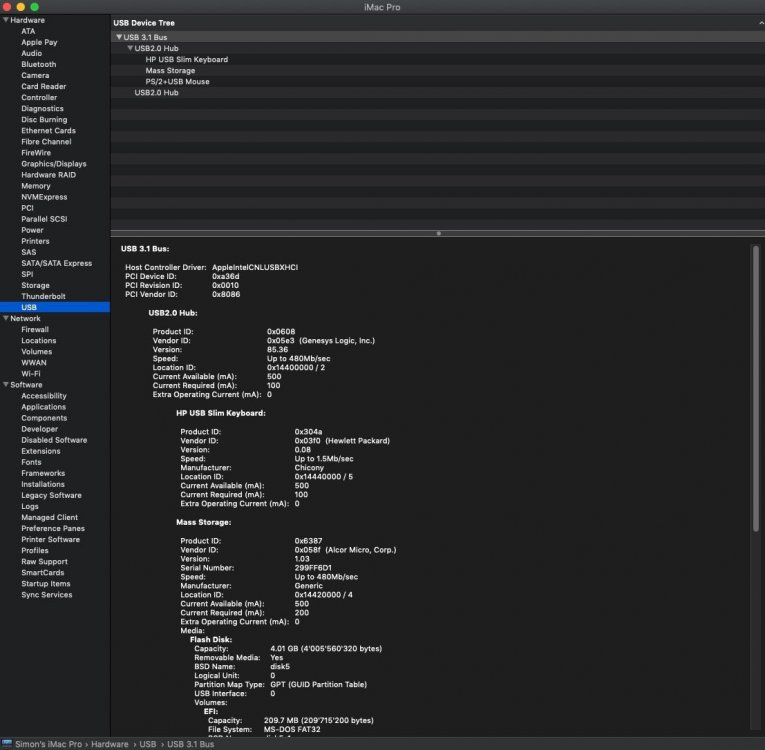The image size is (765, 750).
Task: Select NVMExpress in the sidebar
Action: pos(44,197)
